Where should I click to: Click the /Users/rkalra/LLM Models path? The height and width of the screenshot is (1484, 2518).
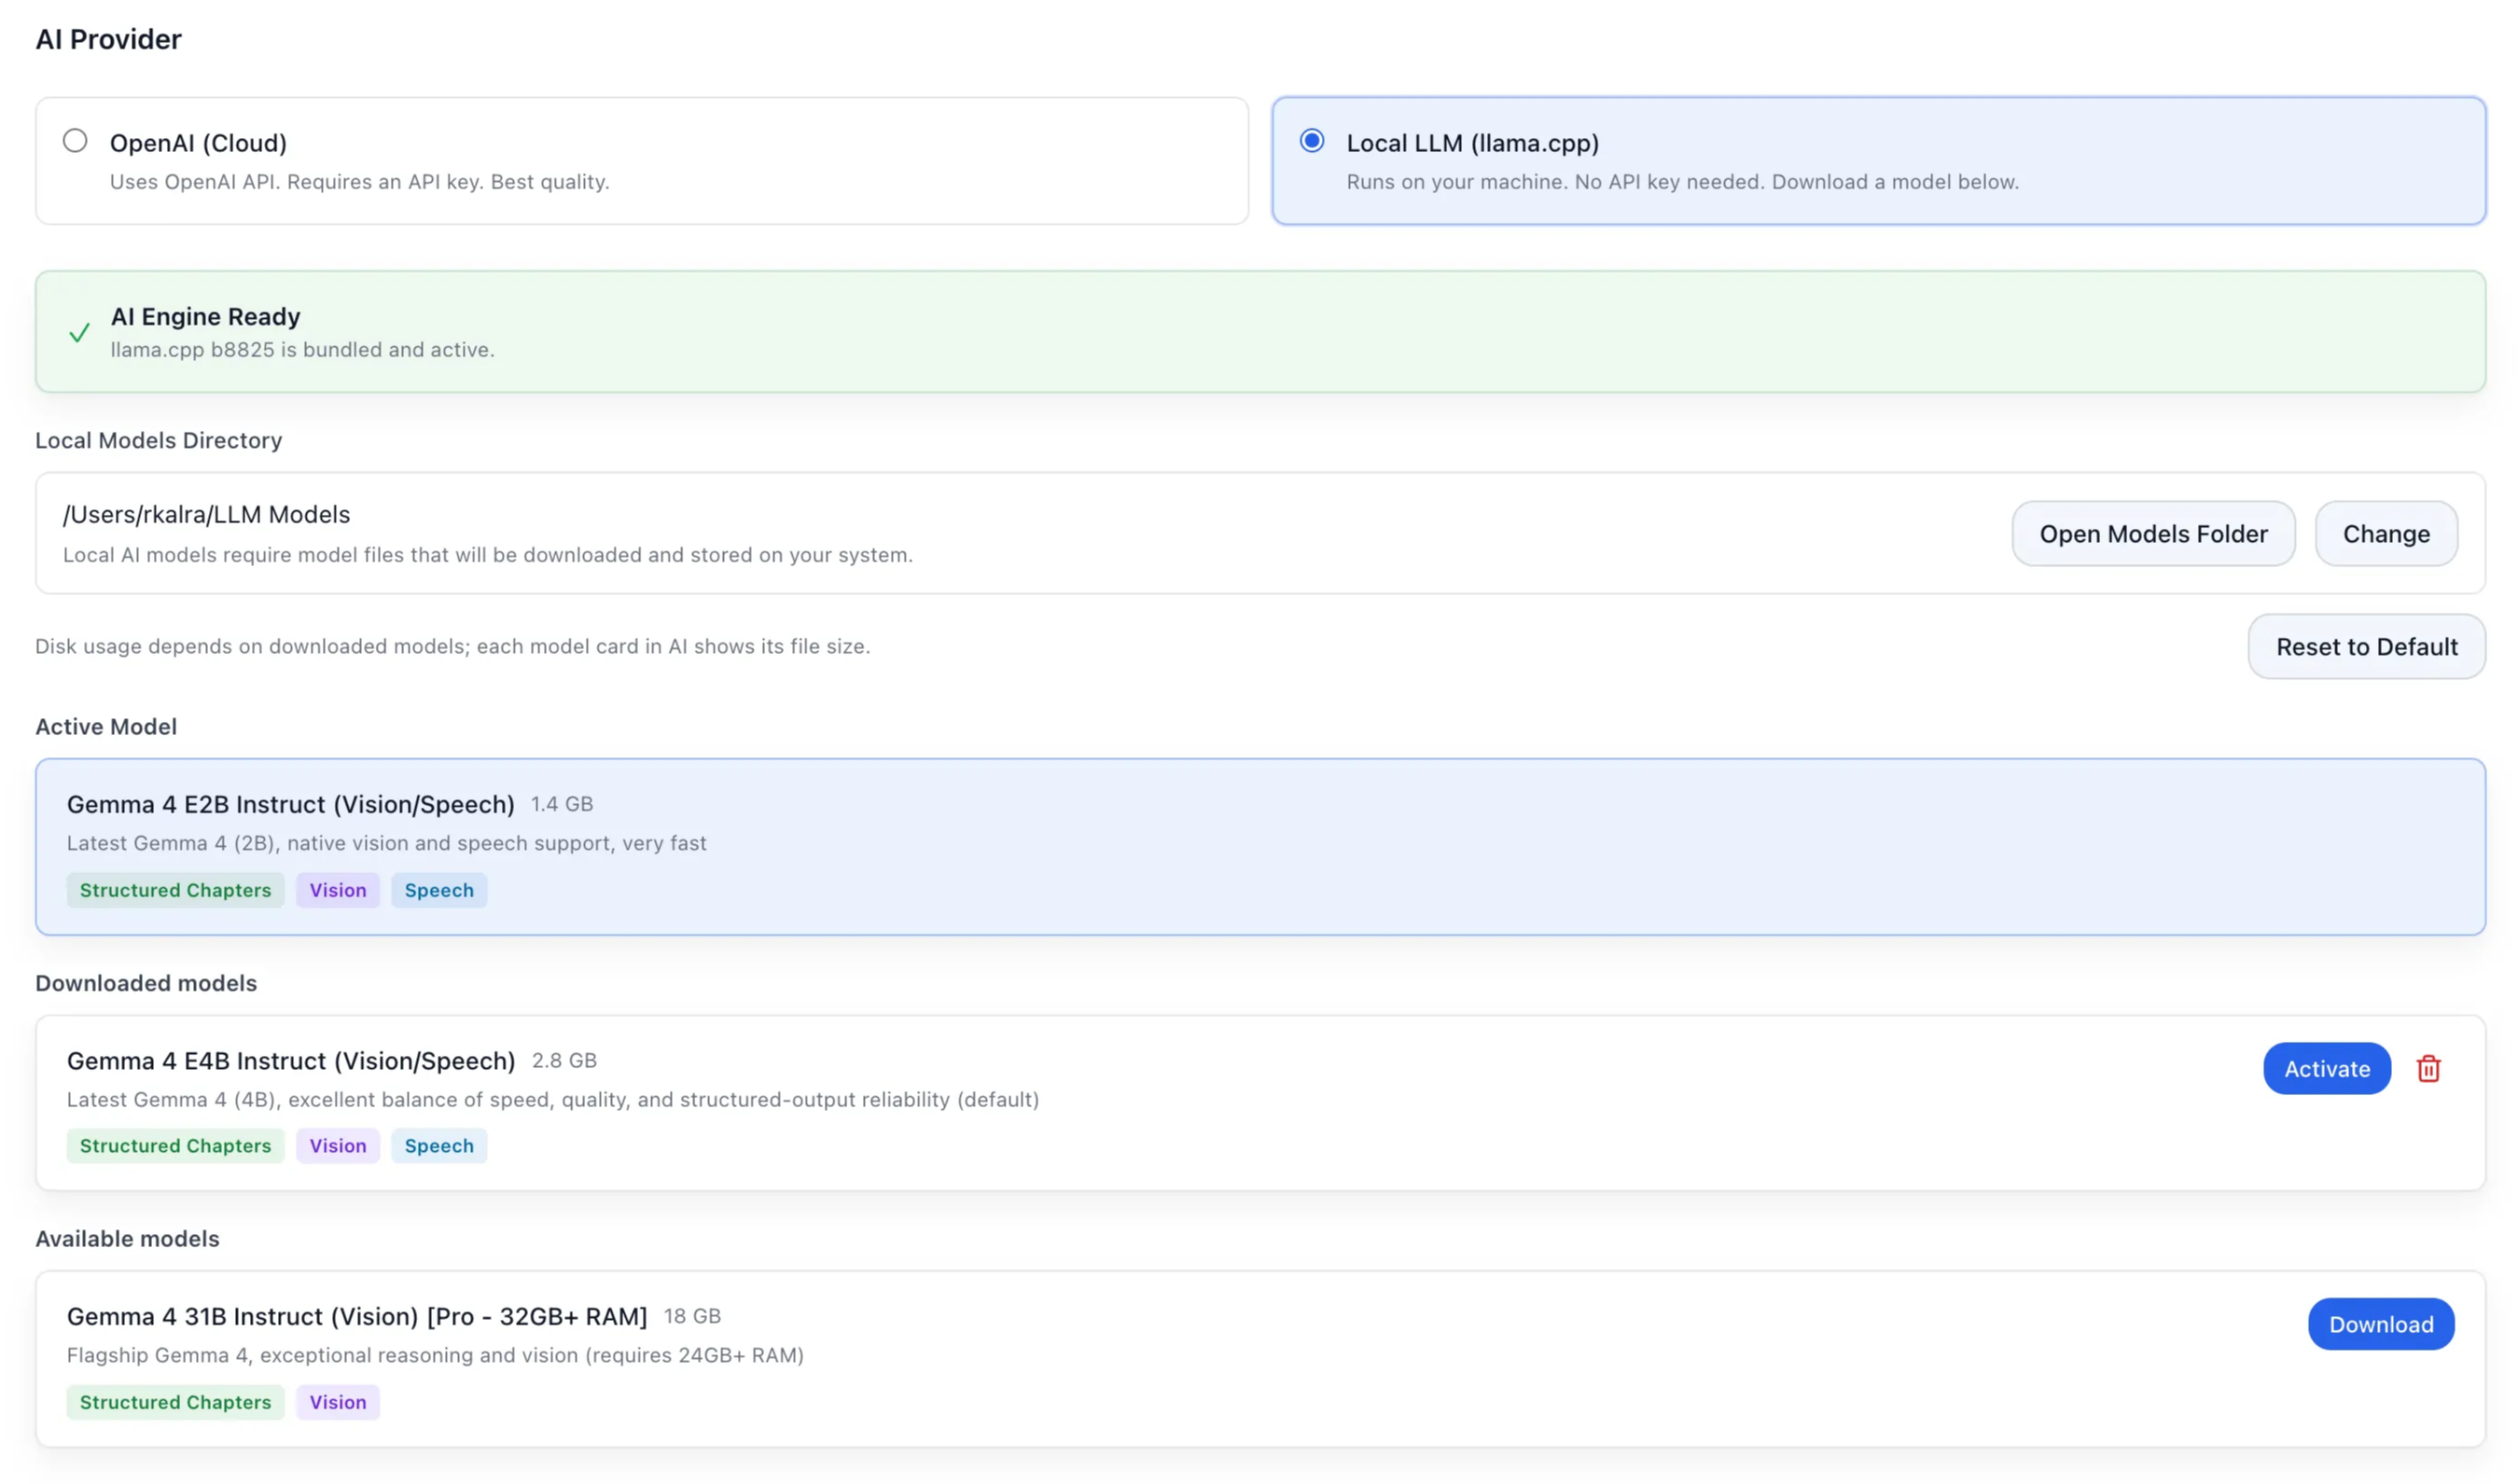pos(206,514)
